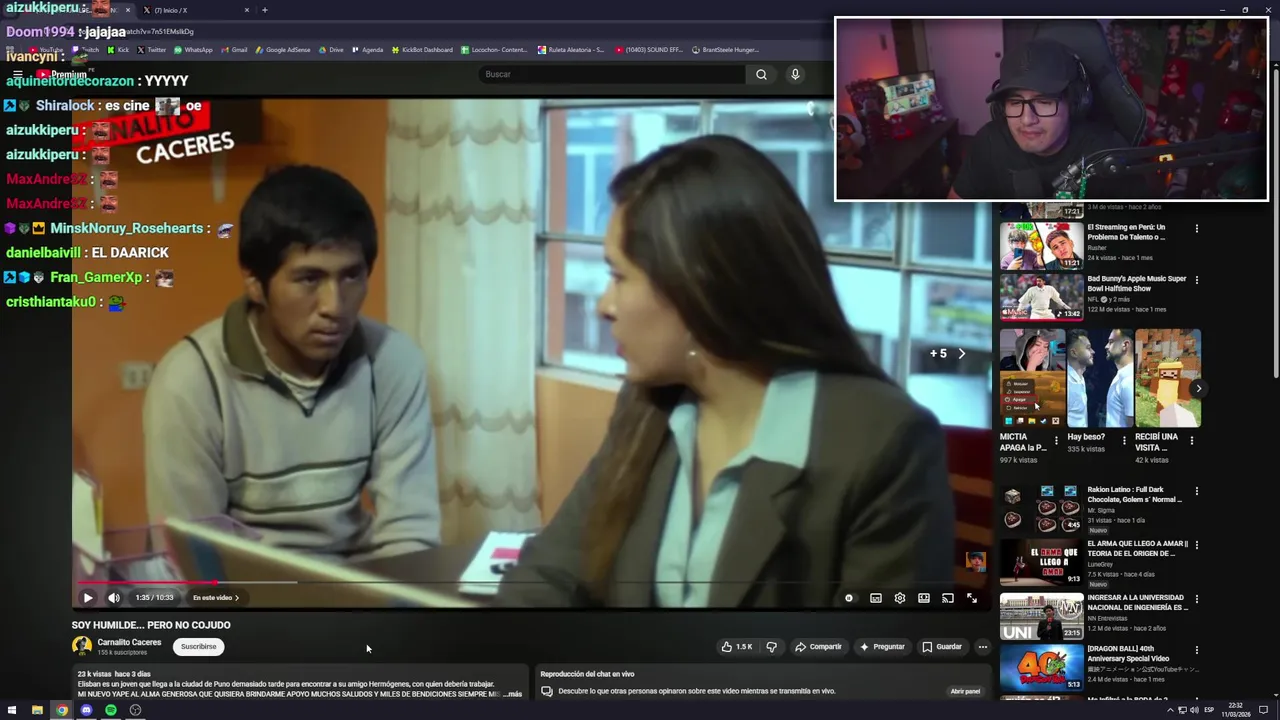The height and width of the screenshot is (720, 1280).
Task: Open more actions ellipsis beside Guardar
Action: pyautogui.click(x=982, y=647)
